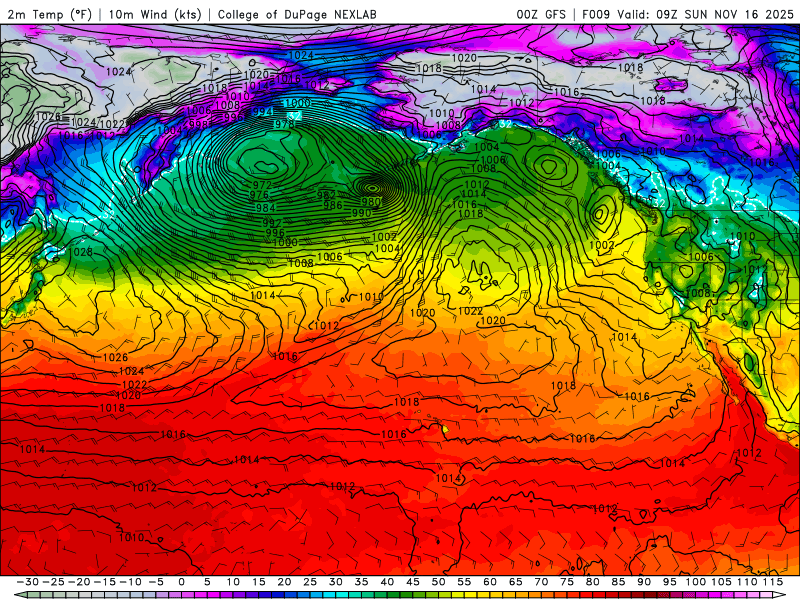Image resolution: width=800 pixels, height=600 pixels.
Task: Click the -20 value on the temperature scale
Action: (79, 582)
